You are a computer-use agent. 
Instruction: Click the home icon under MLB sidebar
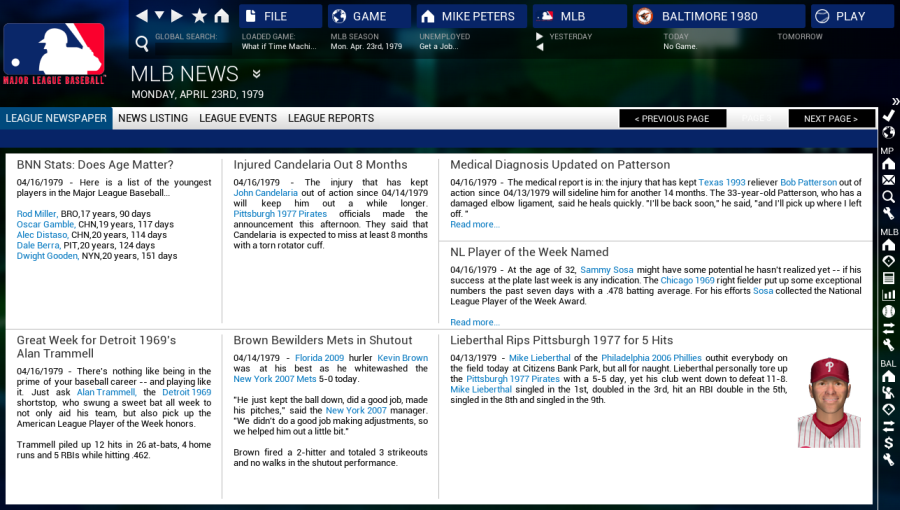[x=888, y=246]
